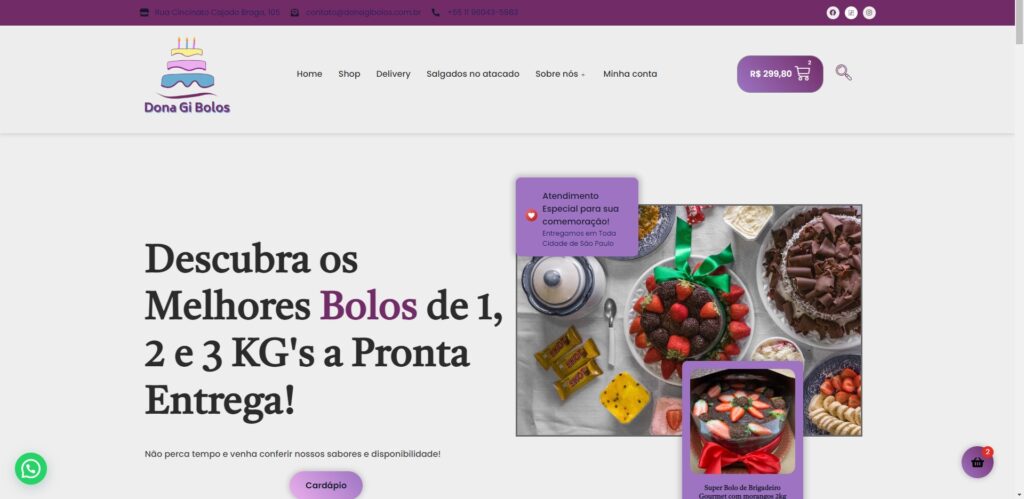This screenshot has height=499, width=1024.
Task: Open the Delivery page
Action: coord(393,74)
